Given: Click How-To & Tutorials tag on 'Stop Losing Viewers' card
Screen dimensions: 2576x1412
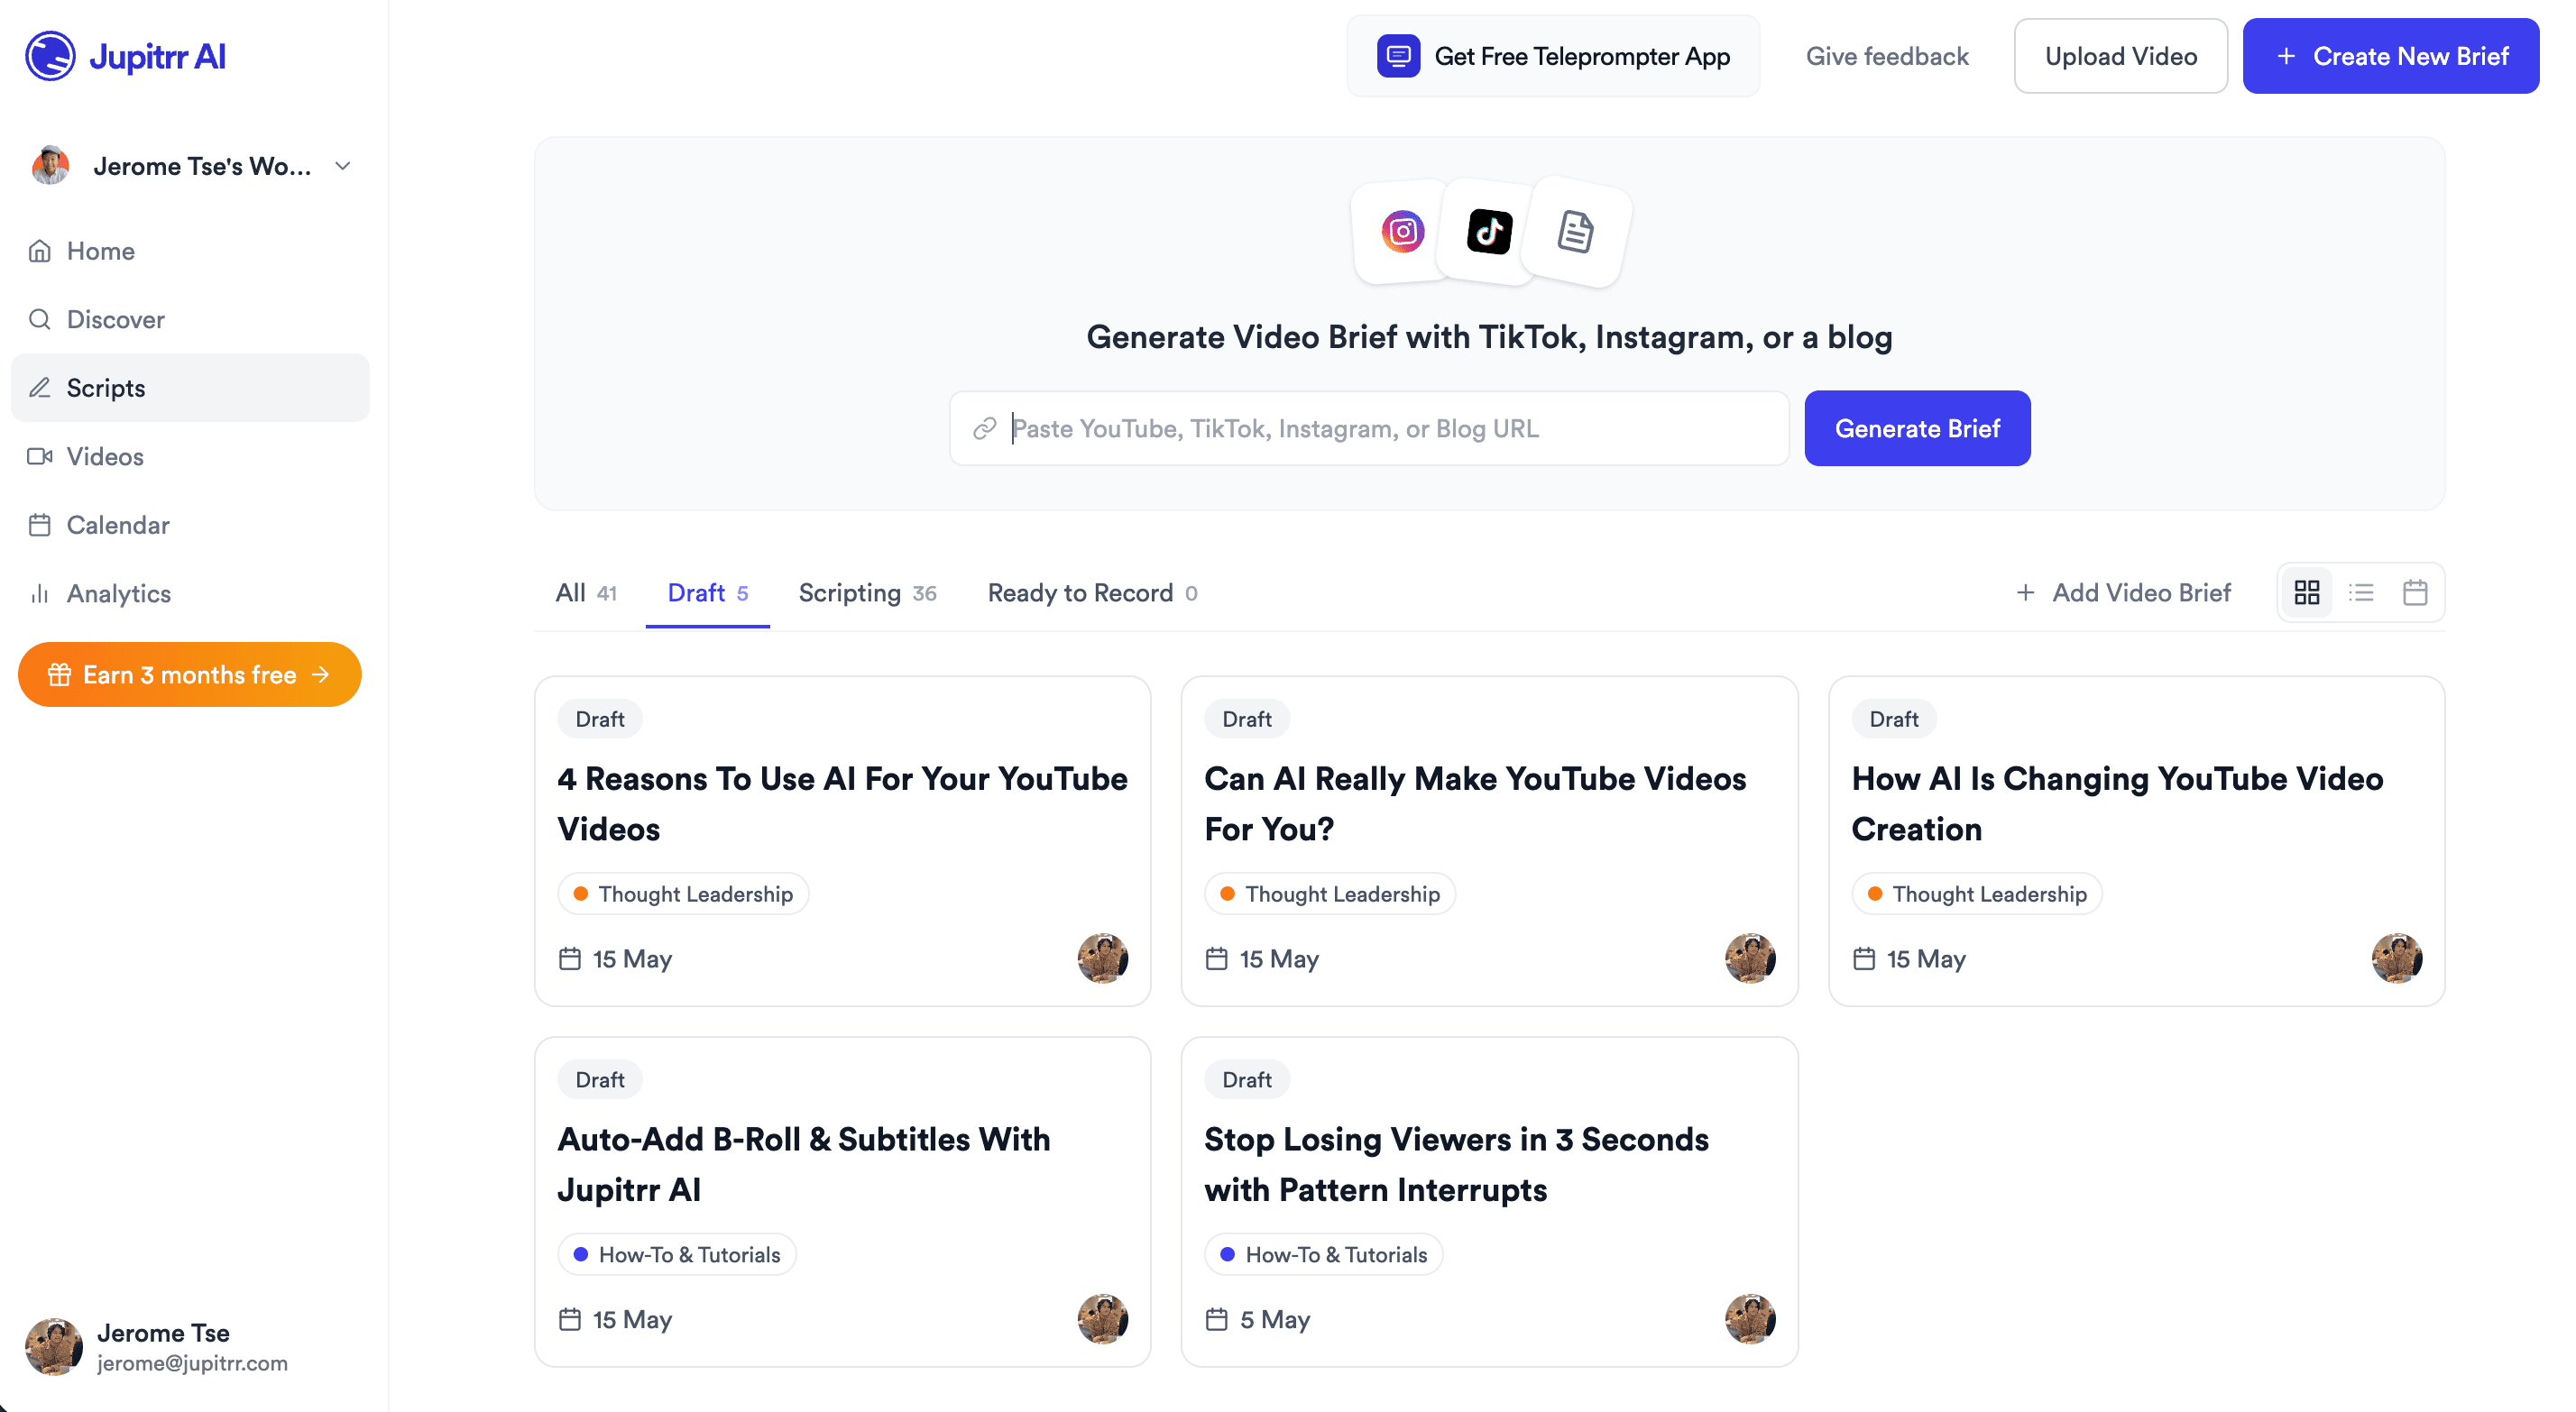Looking at the screenshot, I should tap(1324, 1255).
